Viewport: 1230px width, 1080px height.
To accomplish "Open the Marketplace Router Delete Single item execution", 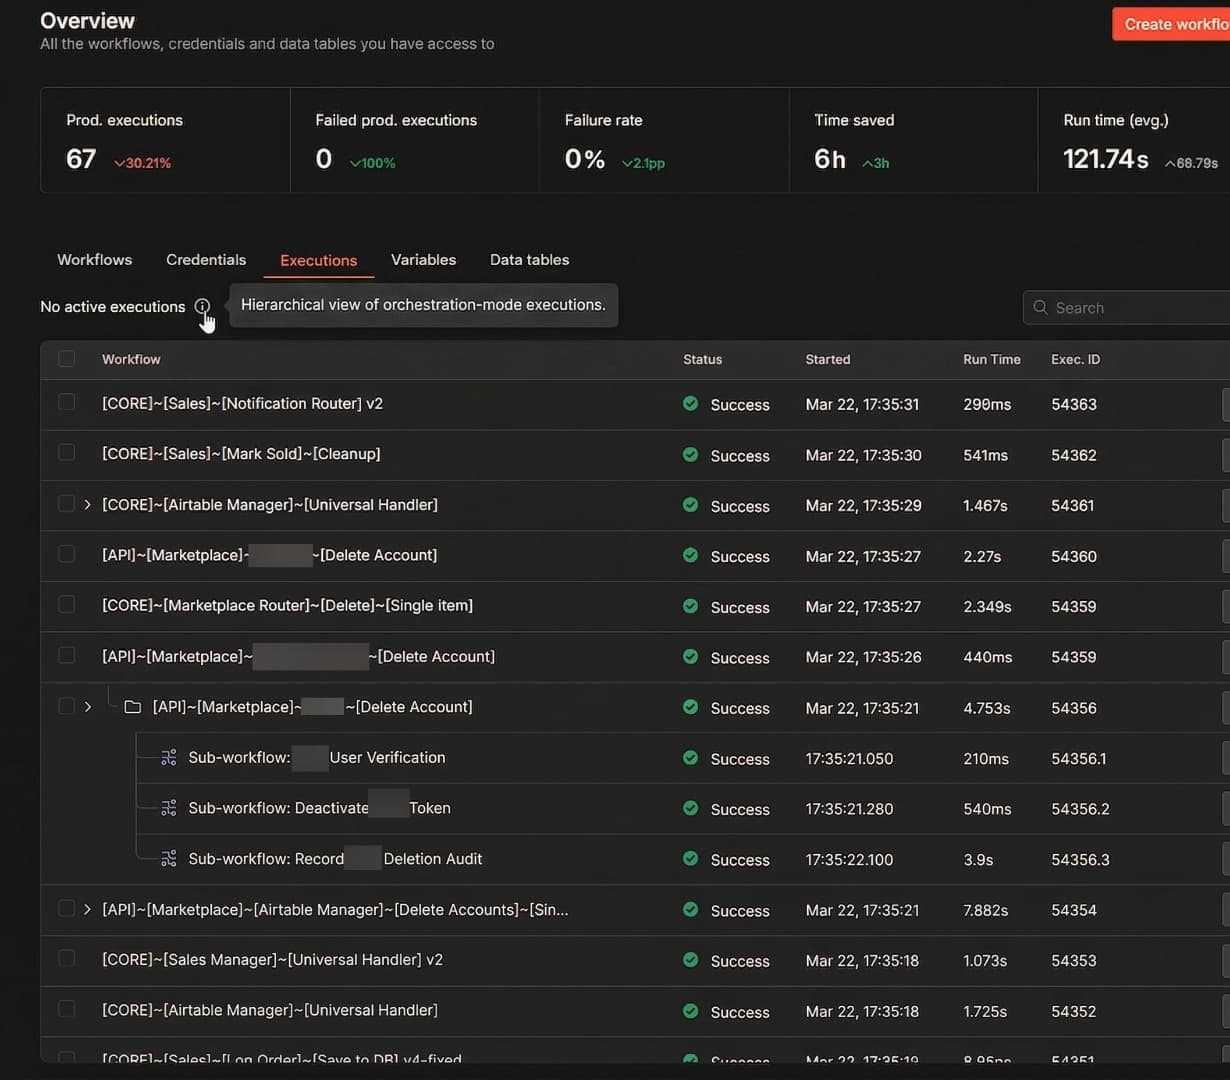I will tap(287, 606).
